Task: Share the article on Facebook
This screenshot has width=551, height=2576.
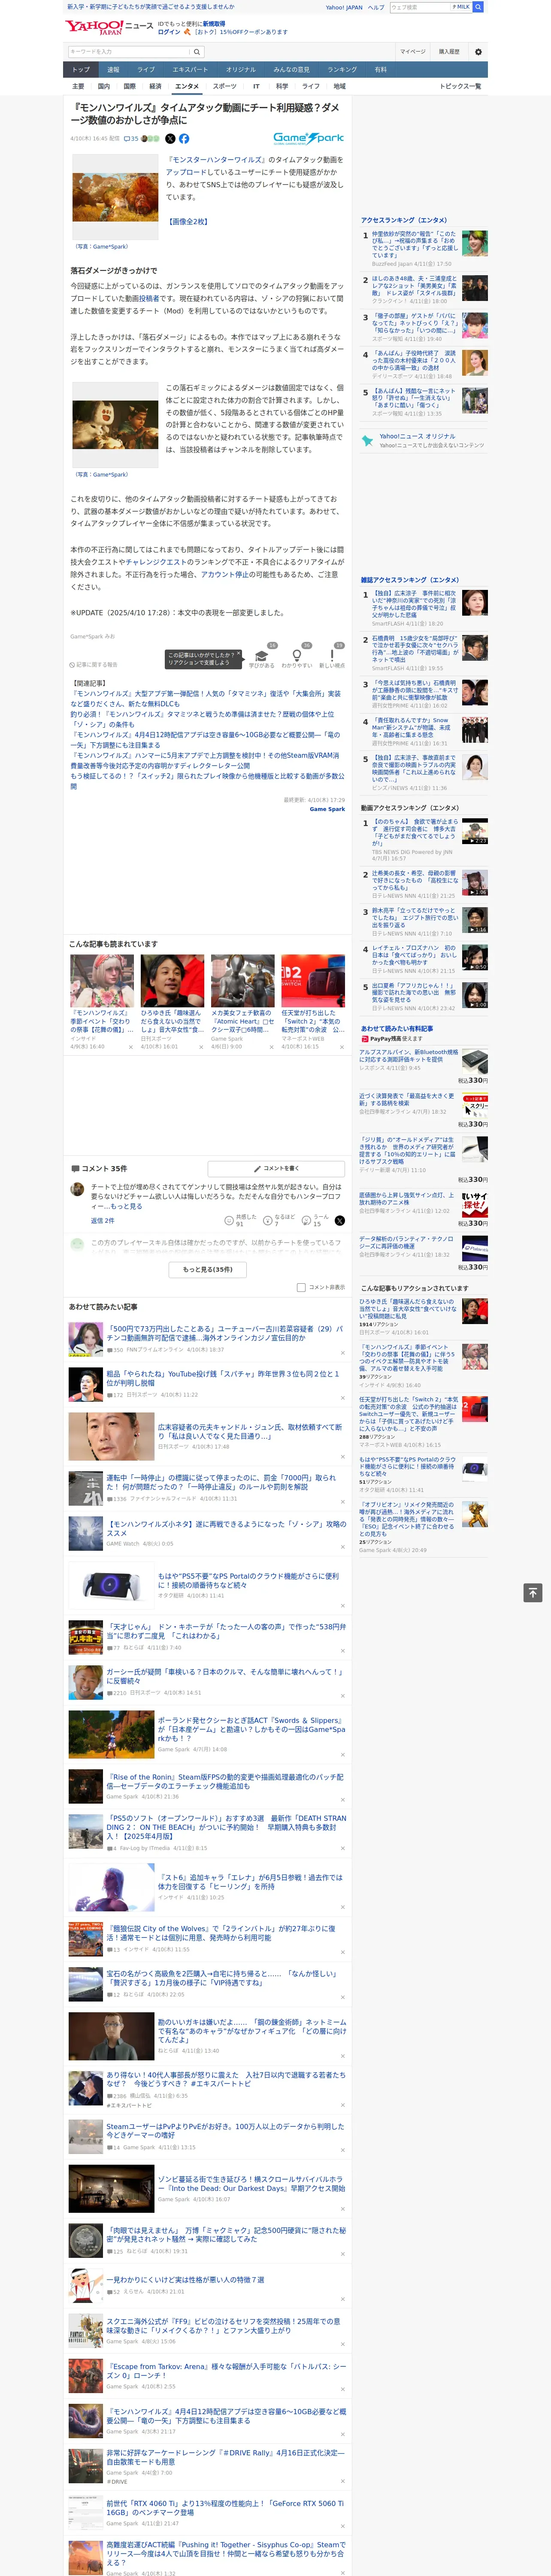Action: point(184,139)
